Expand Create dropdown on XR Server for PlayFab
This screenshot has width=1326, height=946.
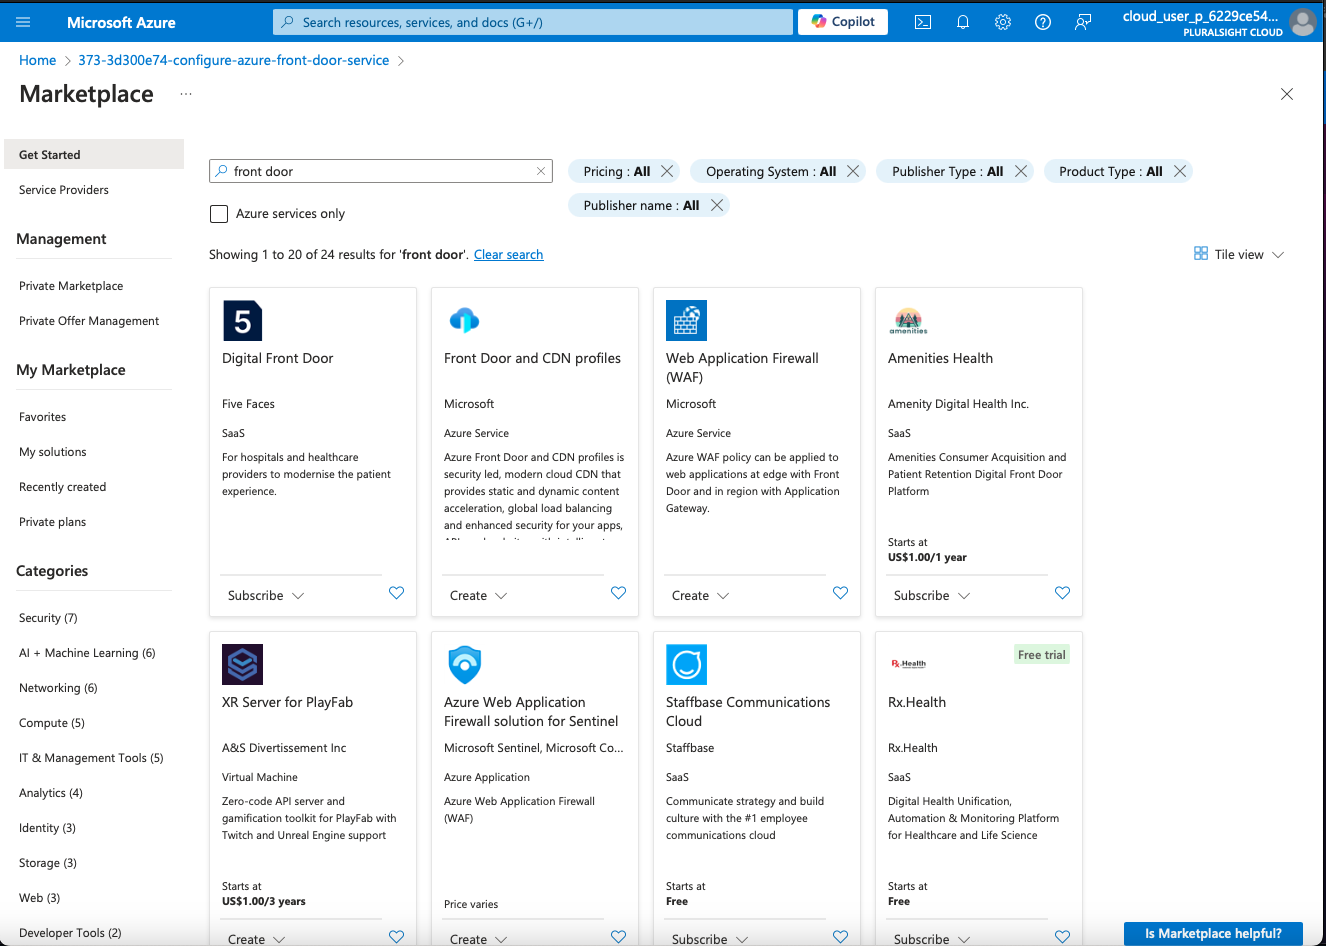point(280,940)
